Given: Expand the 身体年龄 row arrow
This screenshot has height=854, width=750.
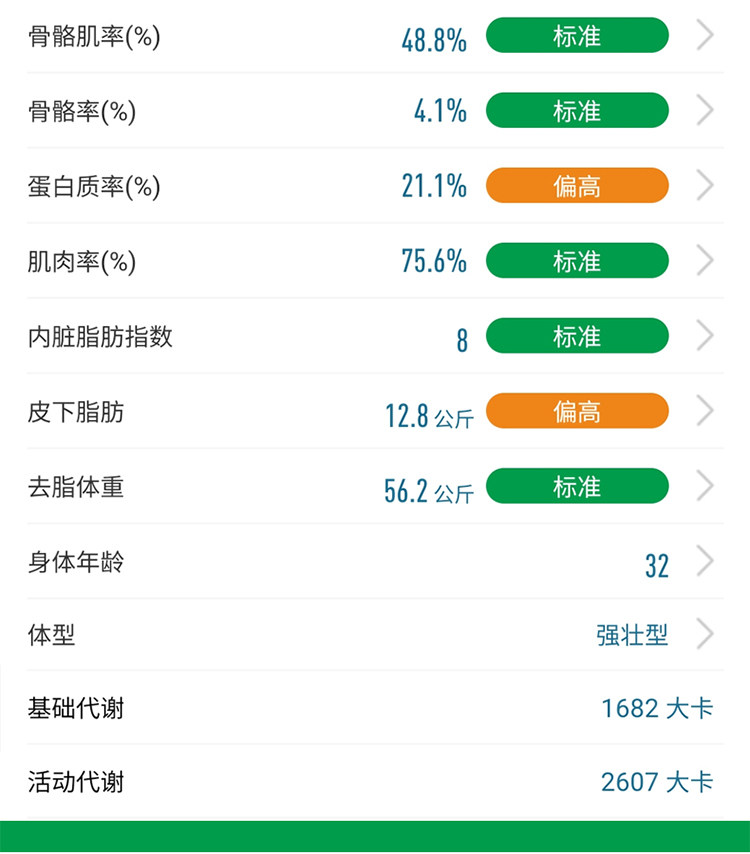Looking at the screenshot, I should pyautogui.click(x=705, y=562).
